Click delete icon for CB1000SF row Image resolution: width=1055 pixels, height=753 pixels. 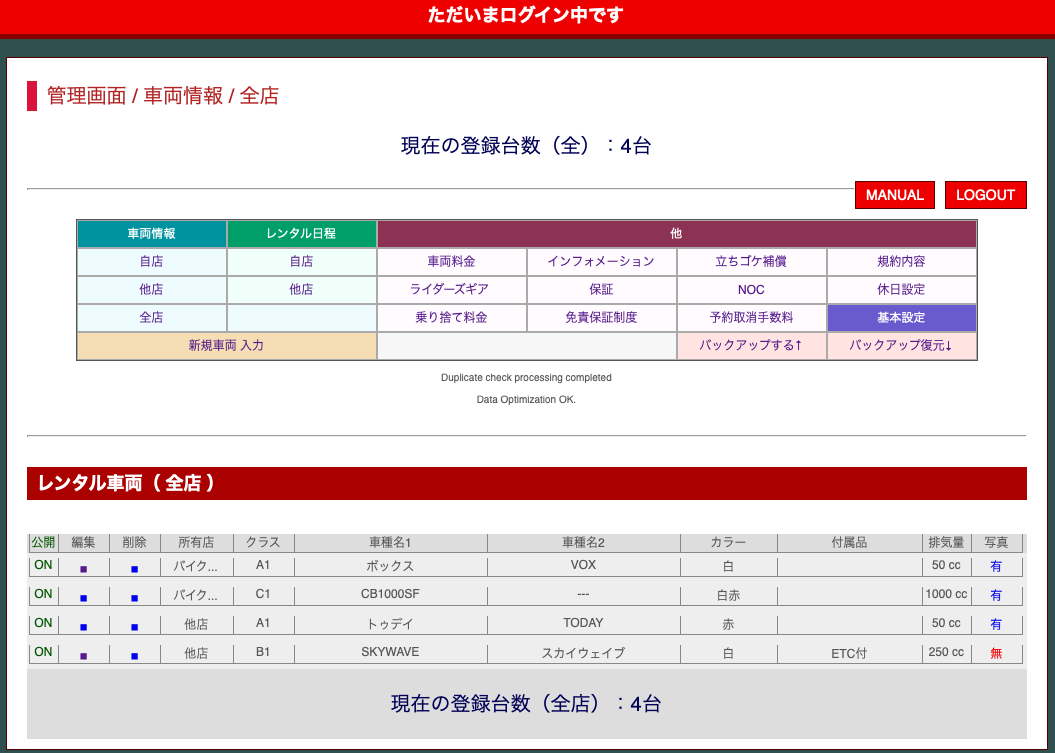[x=135, y=598]
